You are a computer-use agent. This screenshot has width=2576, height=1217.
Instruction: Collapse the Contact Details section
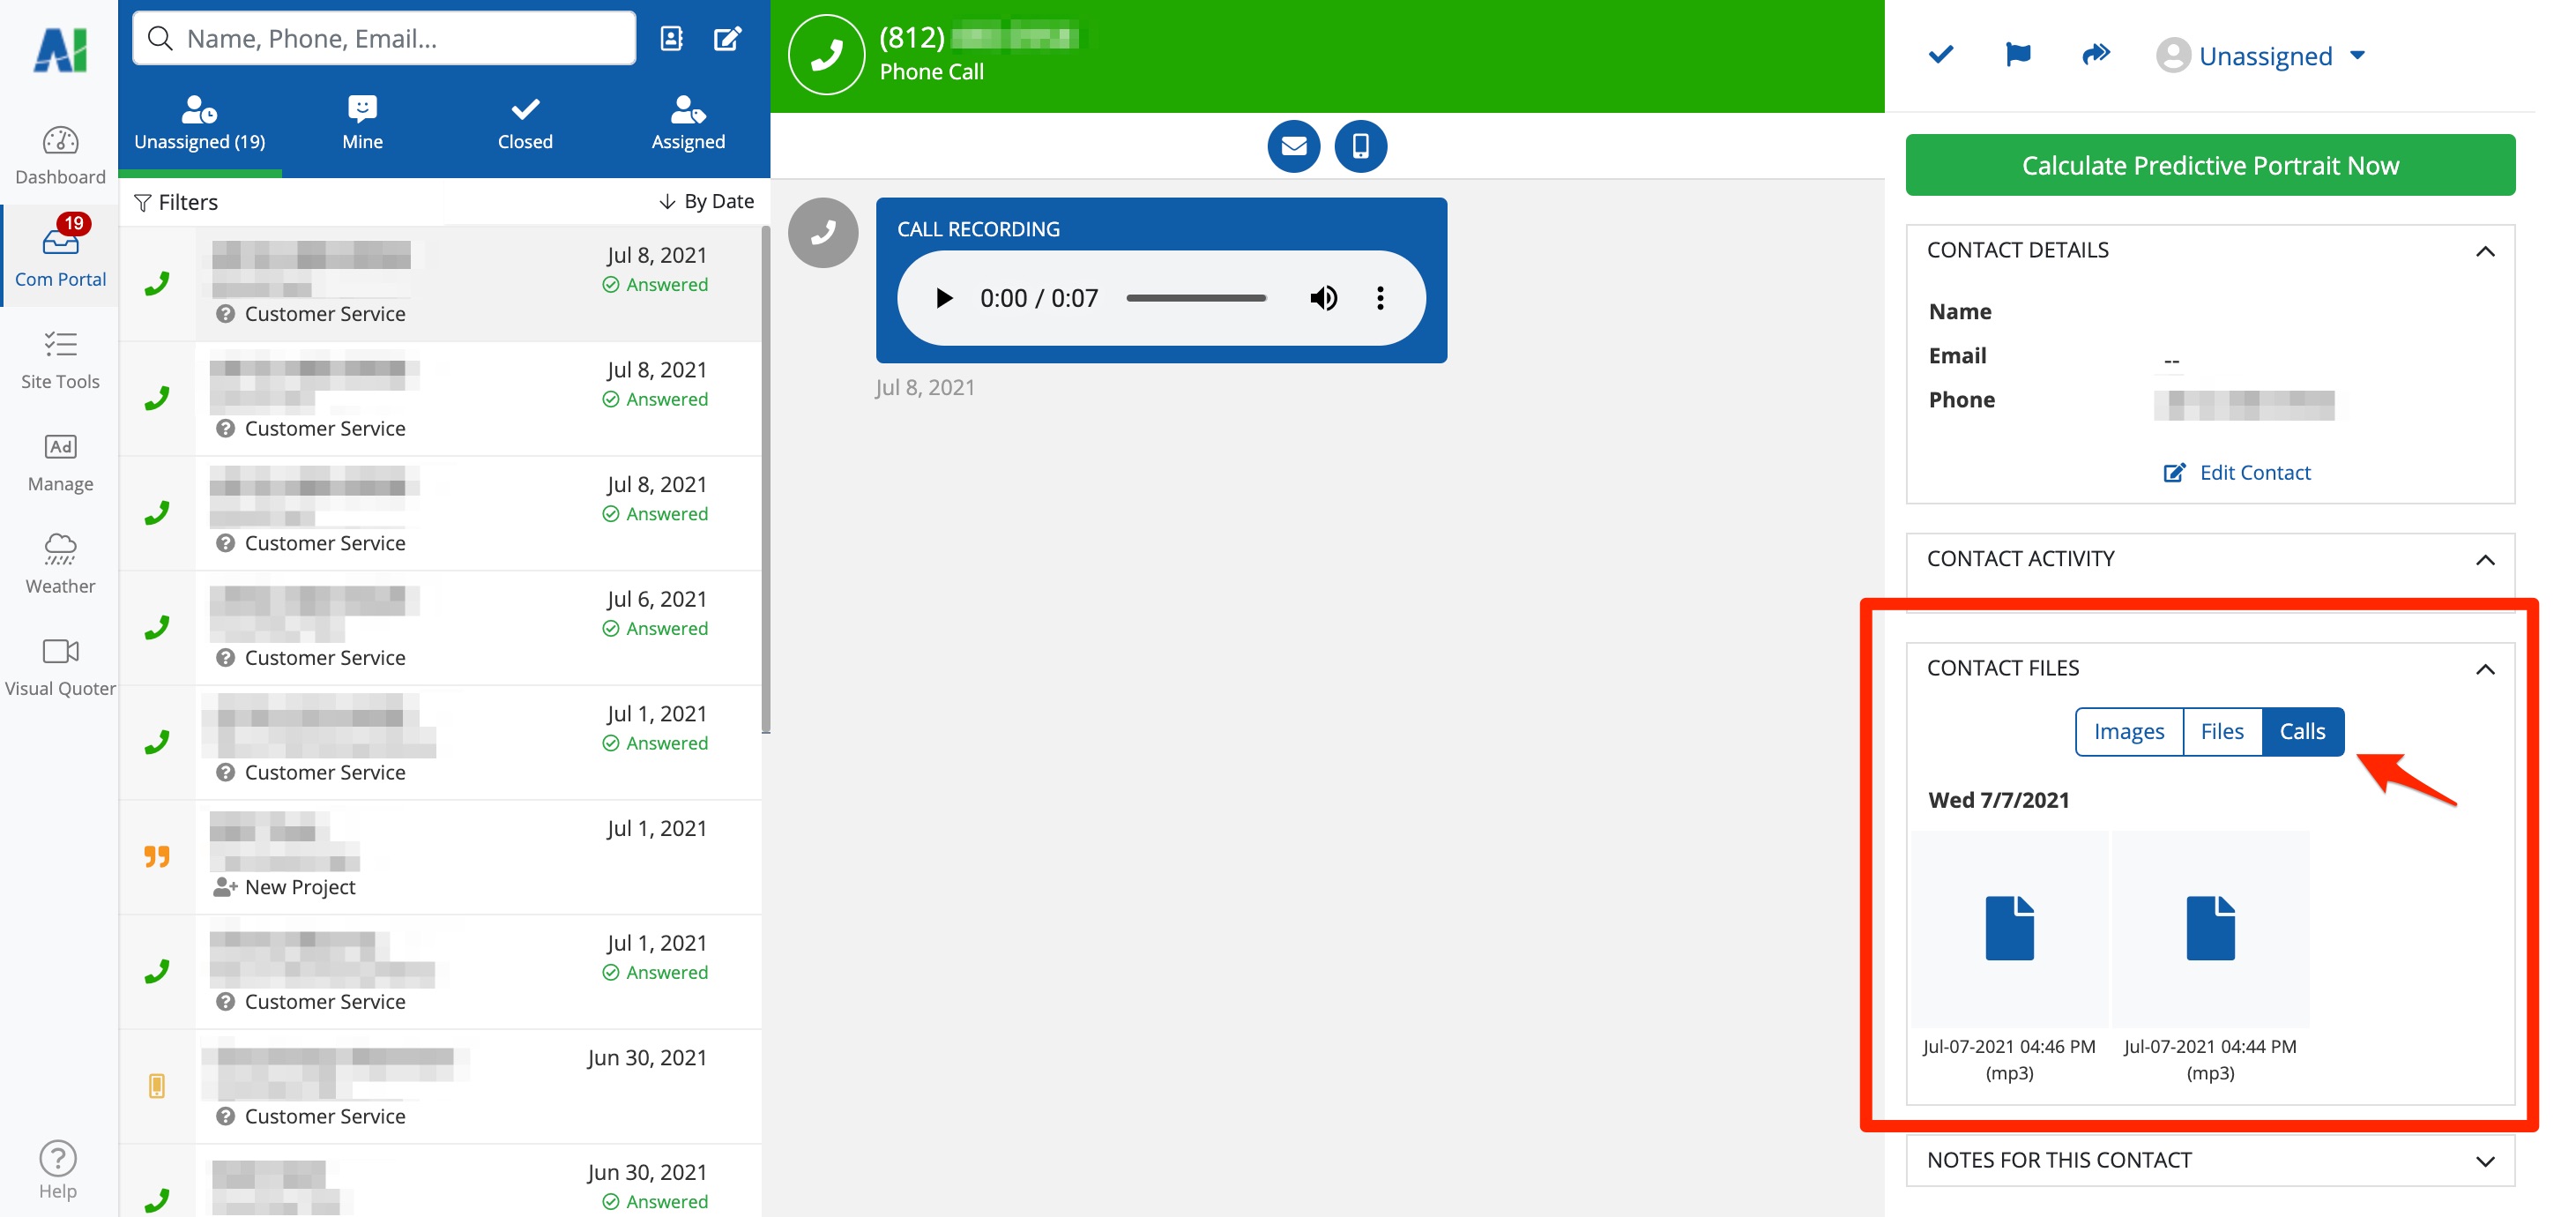pyautogui.click(x=2484, y=250)
